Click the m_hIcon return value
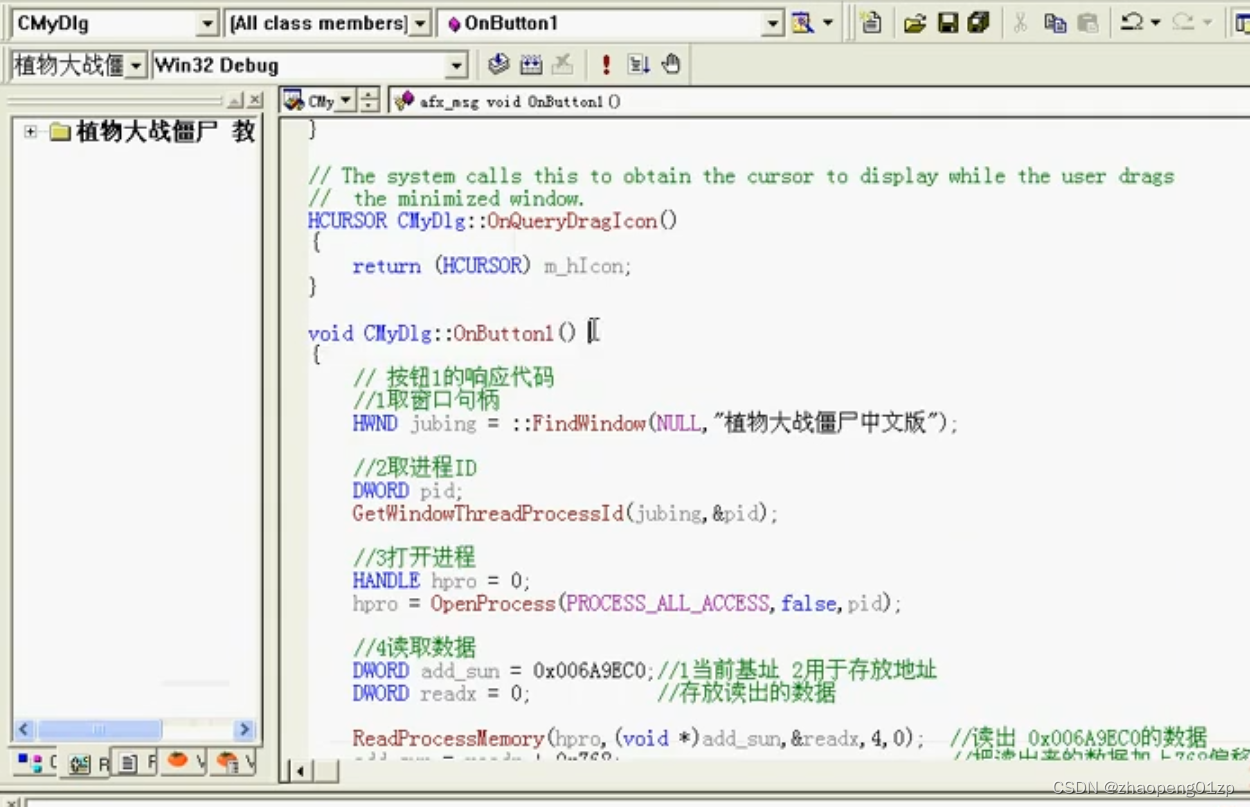Viewport: 1250px width, 807px height. [x=583, y=266]
